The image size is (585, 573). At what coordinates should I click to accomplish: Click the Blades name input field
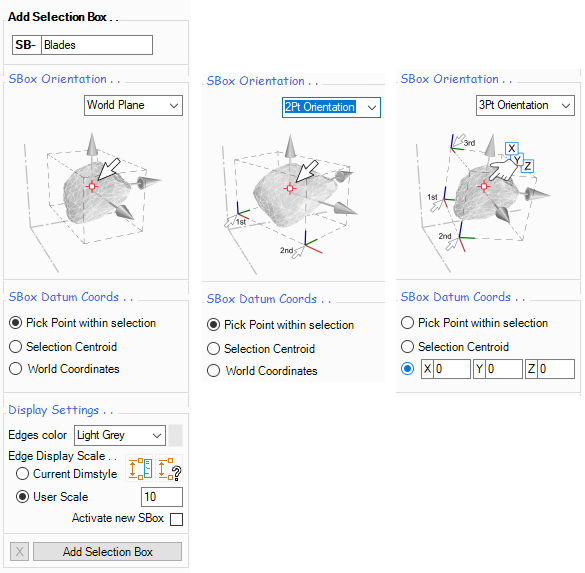pos(97,45)
